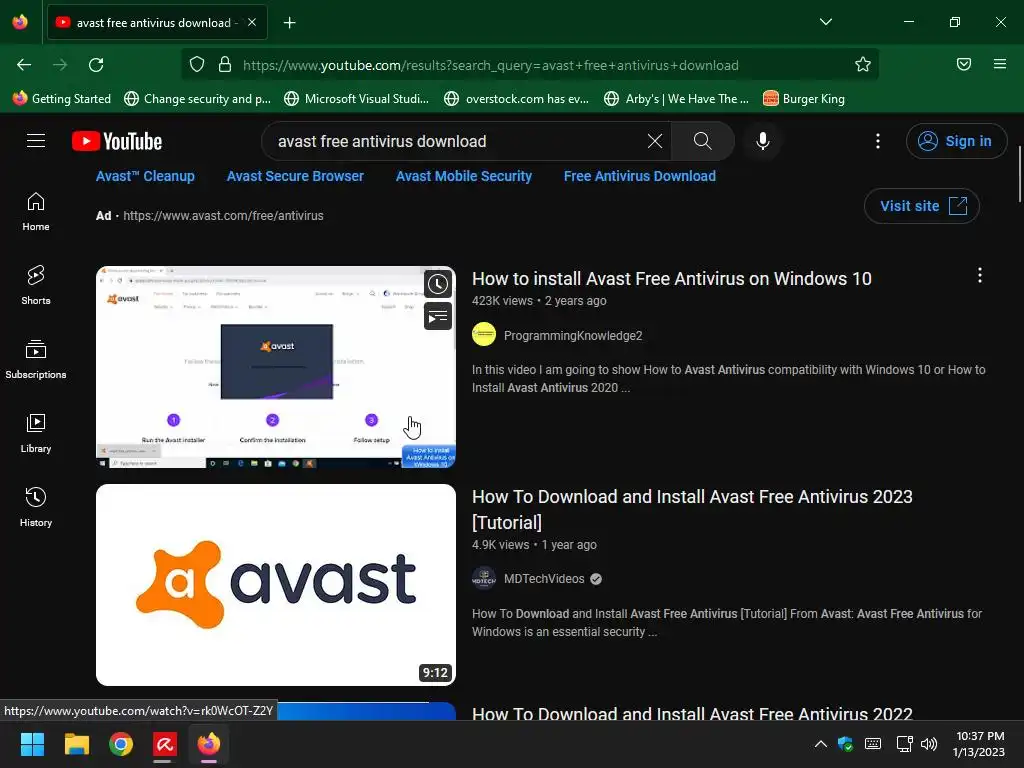Viewport: 1024px width, 768px height.
Task: Open volume control in system tray
Action: pos(929,744)
